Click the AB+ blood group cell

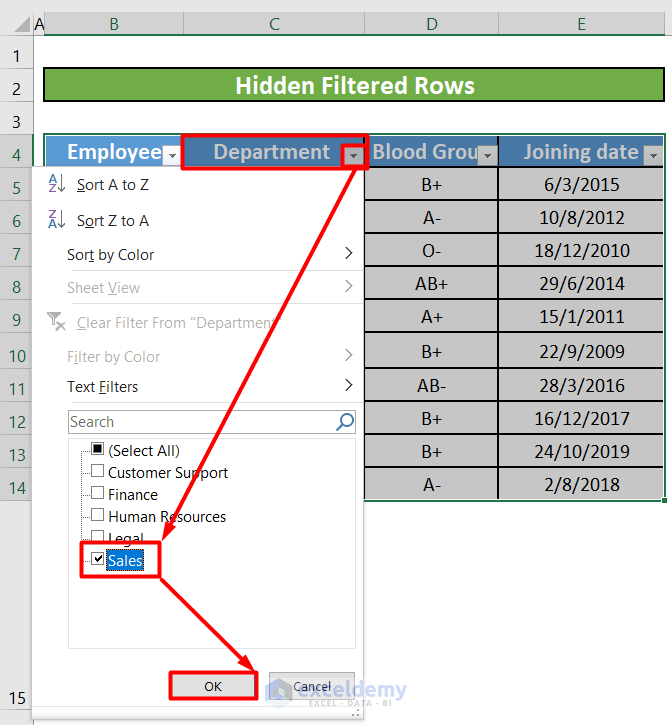click(431, 283)
